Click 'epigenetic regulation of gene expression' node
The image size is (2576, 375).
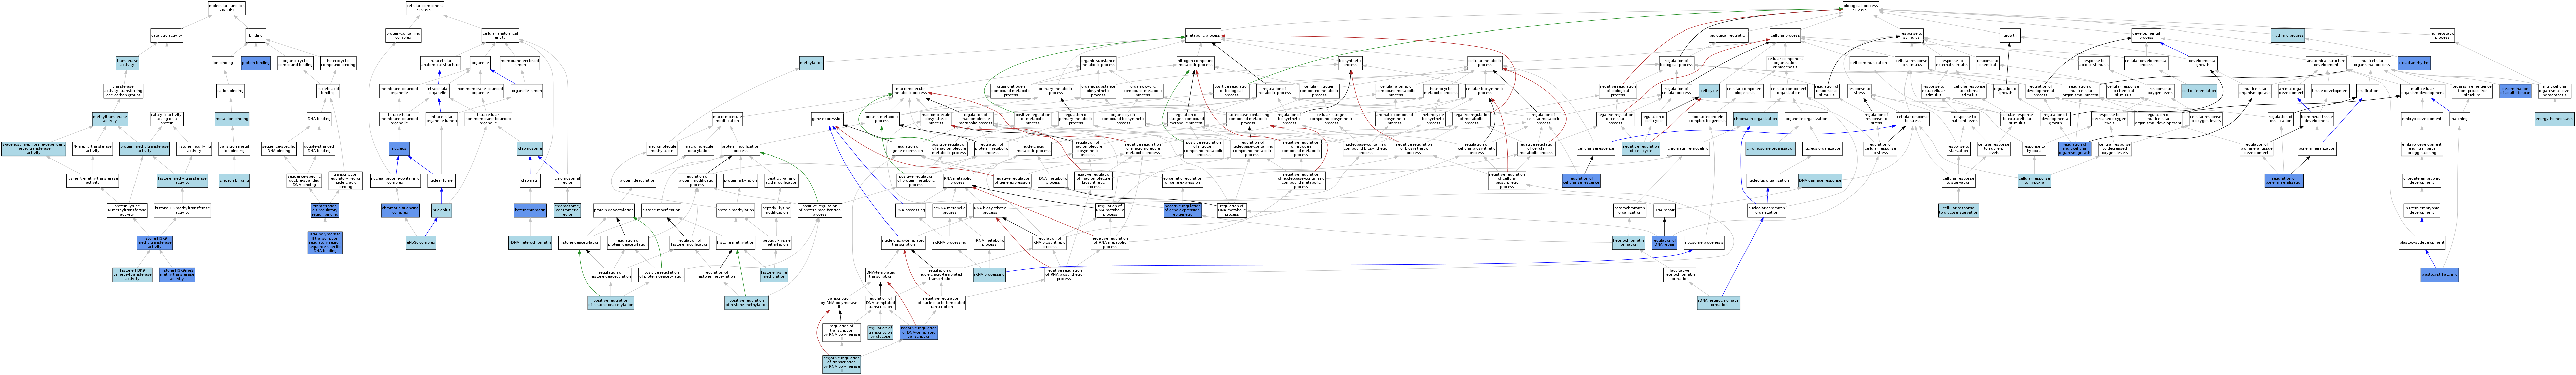pyautogui.click(x=1183, y=181)
